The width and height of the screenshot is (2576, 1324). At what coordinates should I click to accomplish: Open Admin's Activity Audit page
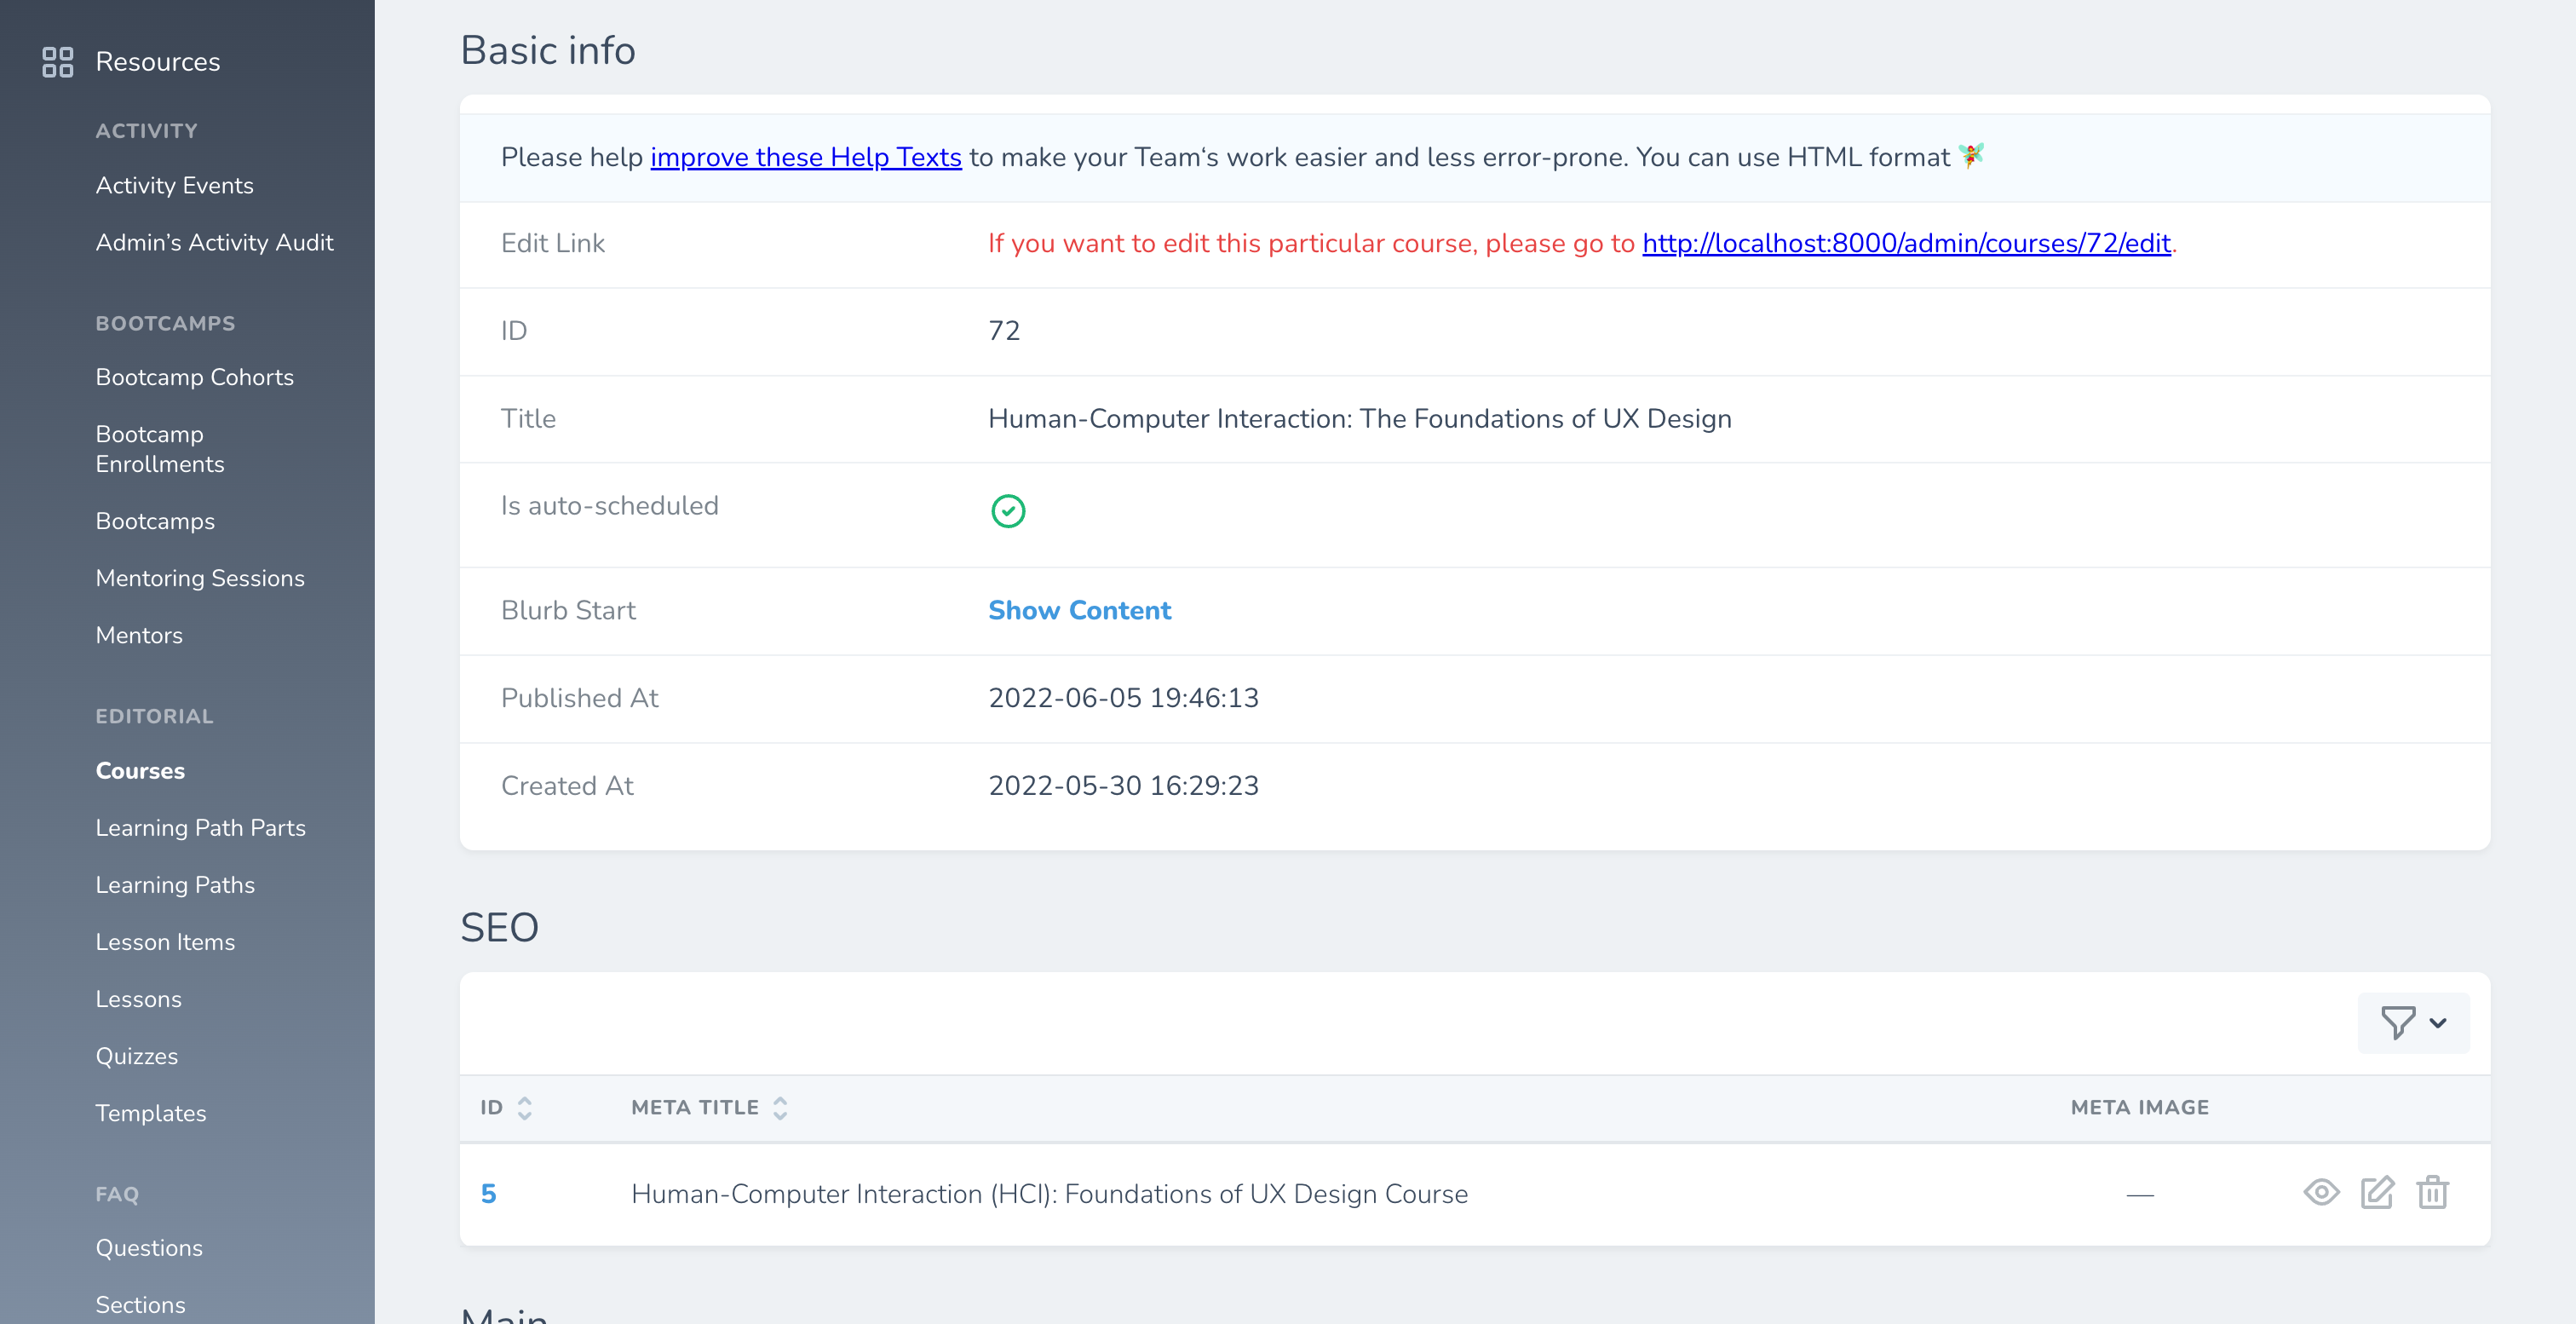point(214,242)
